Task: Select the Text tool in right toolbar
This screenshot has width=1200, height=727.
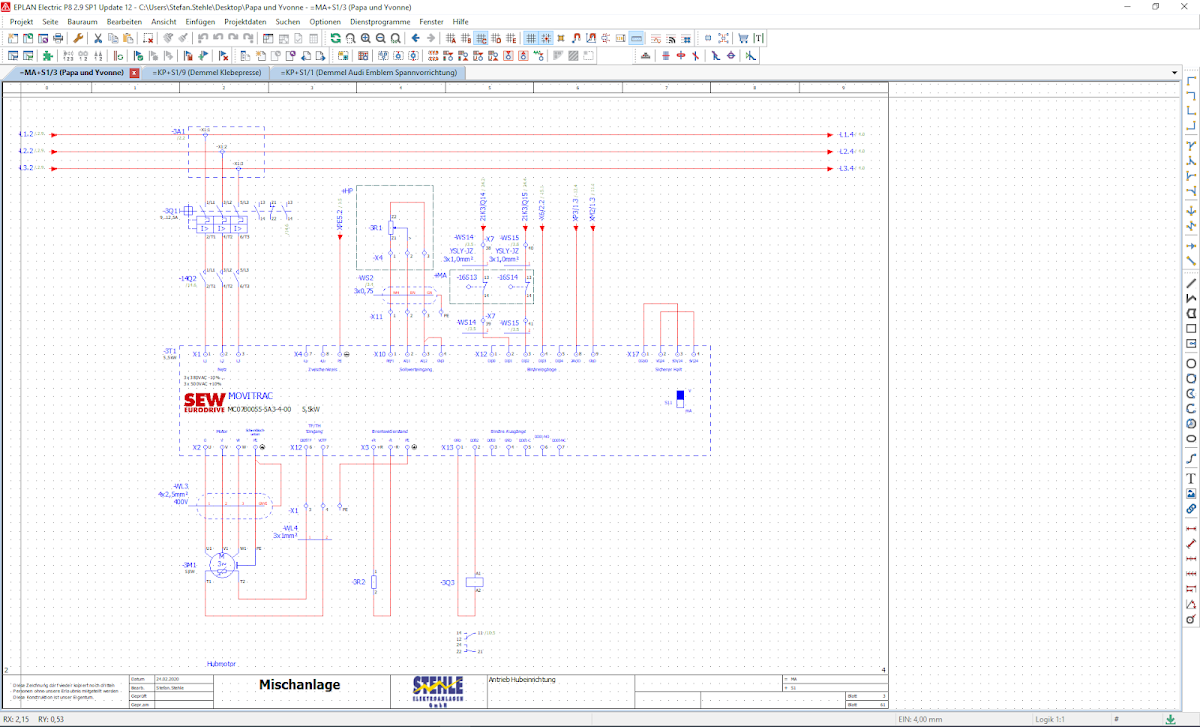Action: pos(1191,478)
